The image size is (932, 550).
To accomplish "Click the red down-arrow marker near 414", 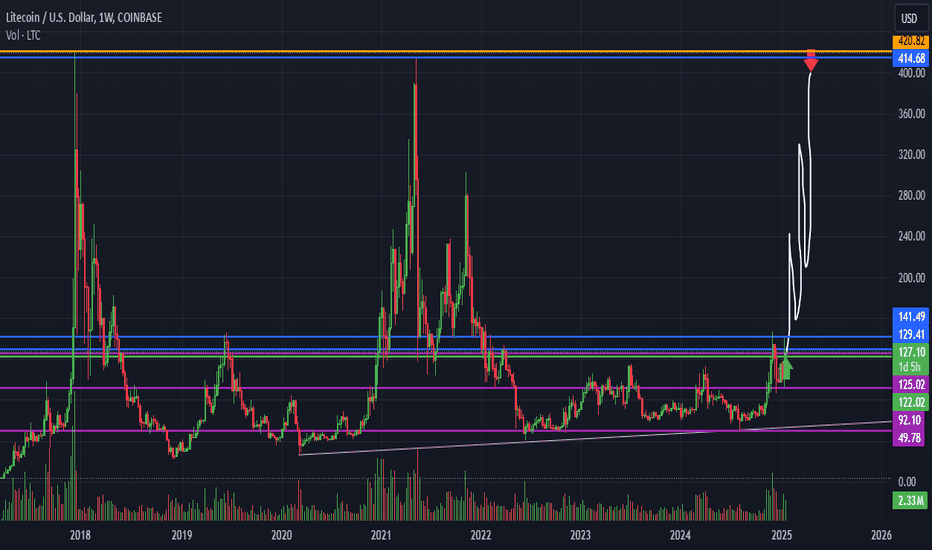I will tap(811, 61).
